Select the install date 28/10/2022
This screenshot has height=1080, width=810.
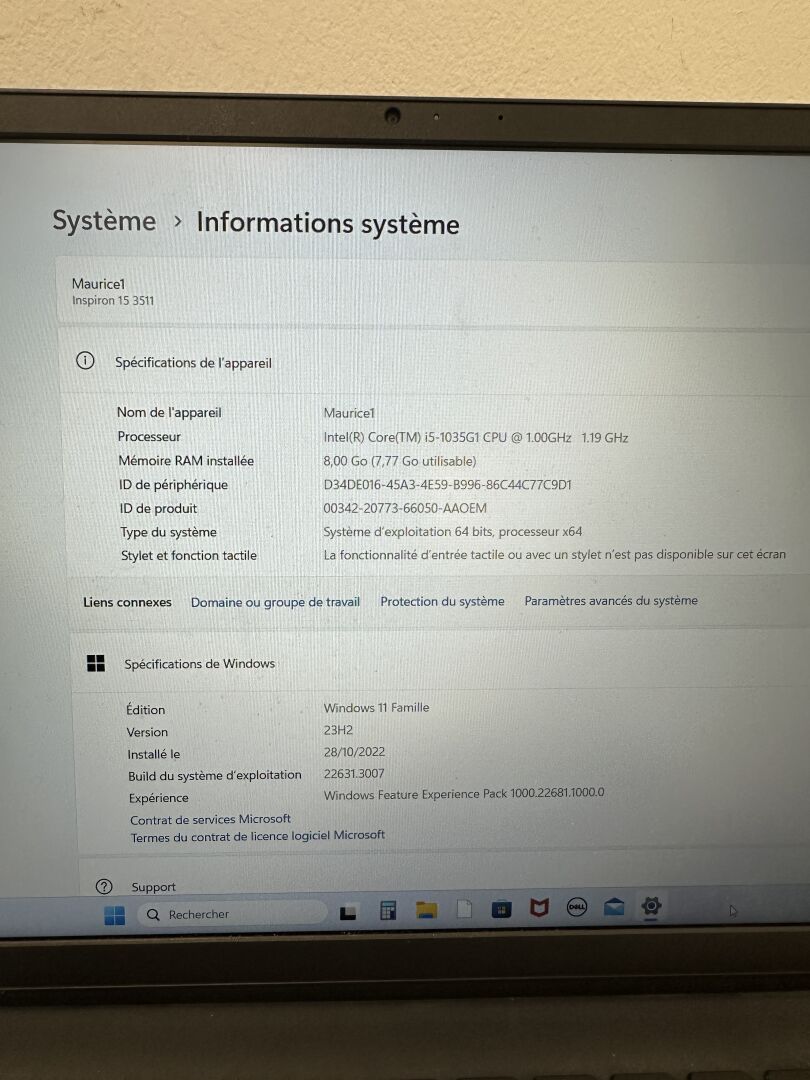(x=354, y=752)
